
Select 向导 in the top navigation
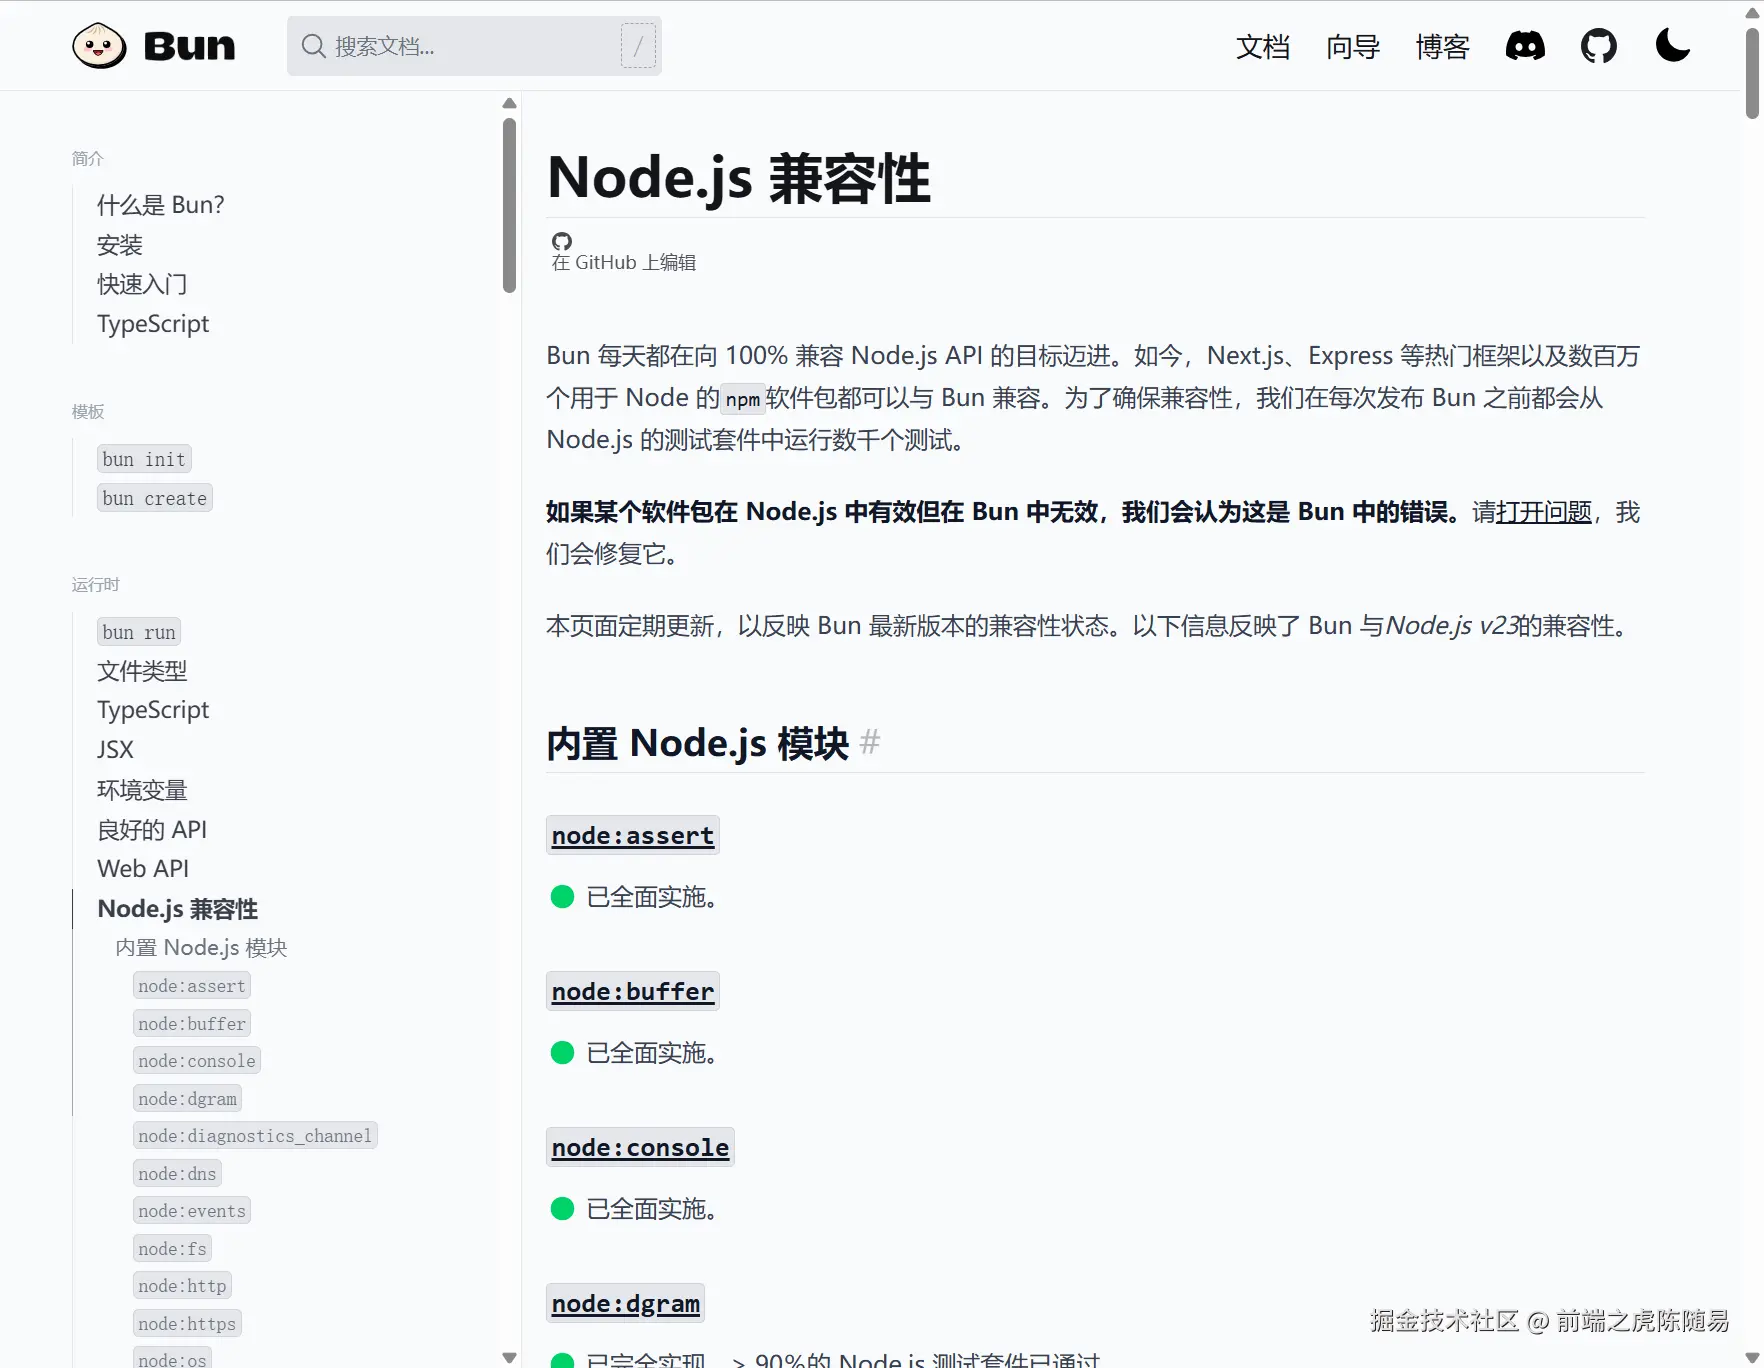click(x=1352, y=47)
